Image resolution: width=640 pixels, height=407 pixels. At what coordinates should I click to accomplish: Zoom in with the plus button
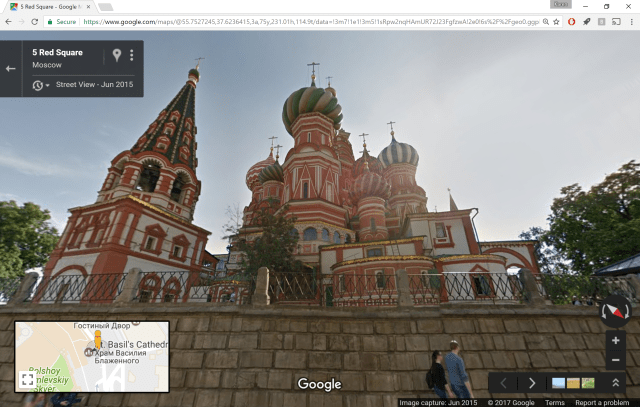coord(615,341)
